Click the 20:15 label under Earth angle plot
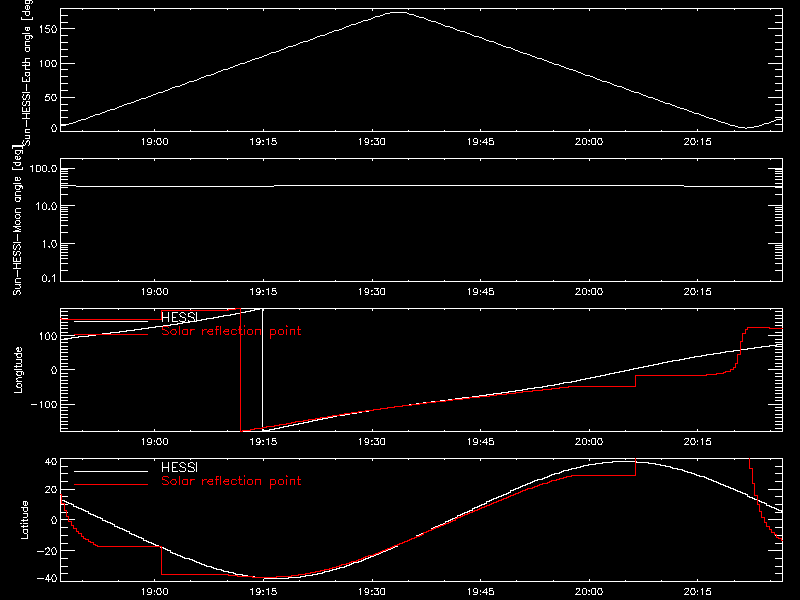This screenshot has width=800, height=600. pos(697,141)
